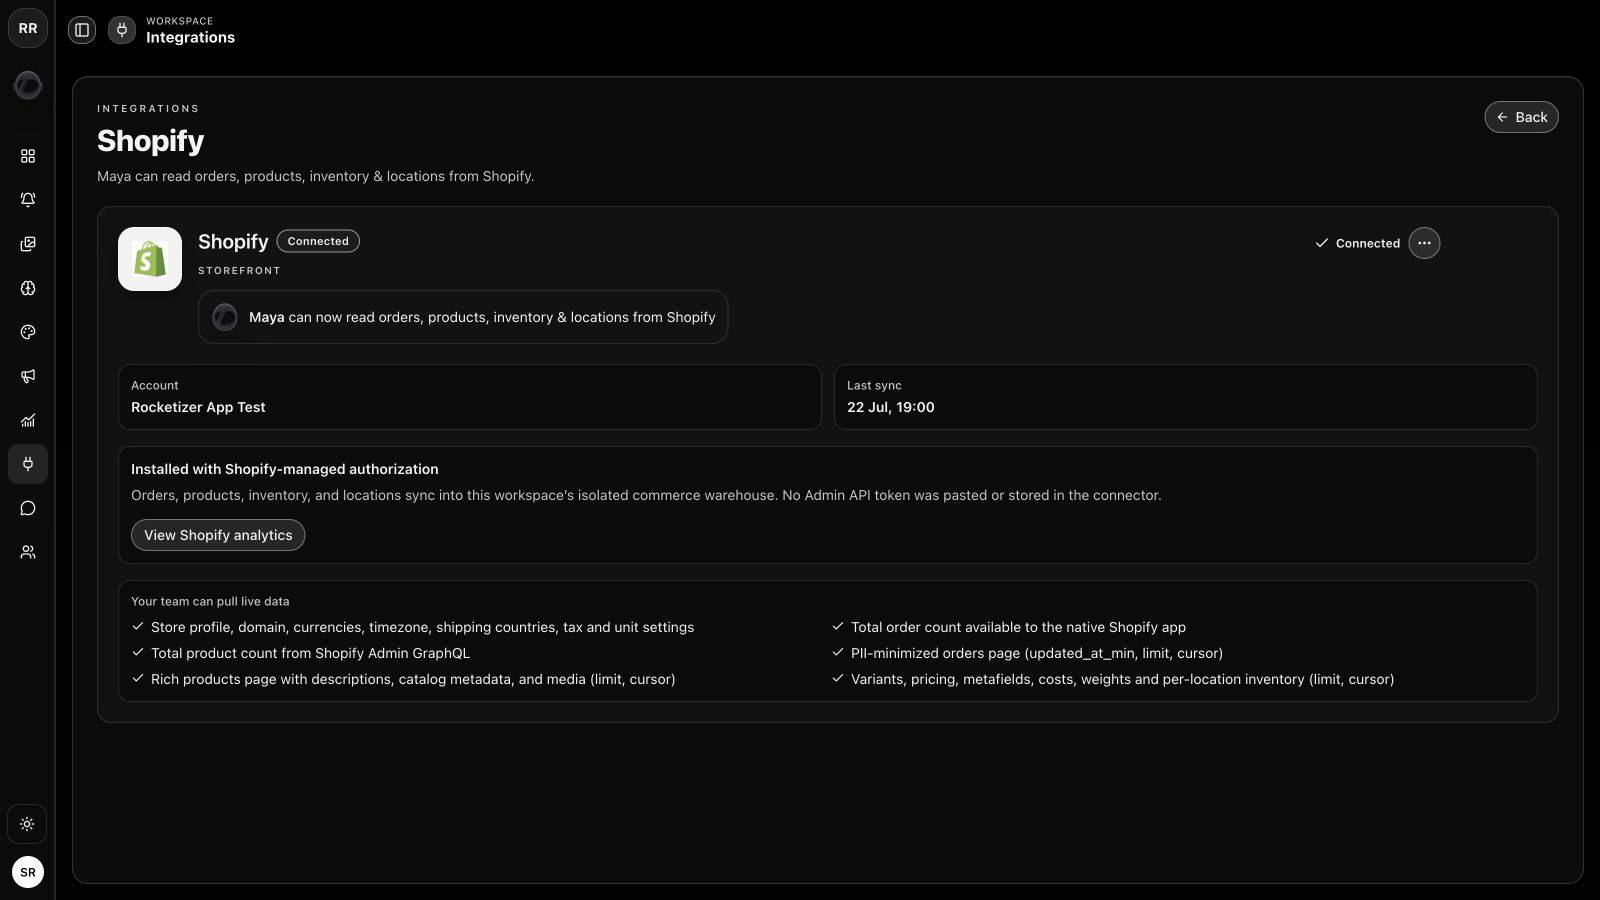The height and width of the screenshot is (900, 1600).
Task: Select the last sync time 22 Jul, 19:00
Action: (891, 407)
